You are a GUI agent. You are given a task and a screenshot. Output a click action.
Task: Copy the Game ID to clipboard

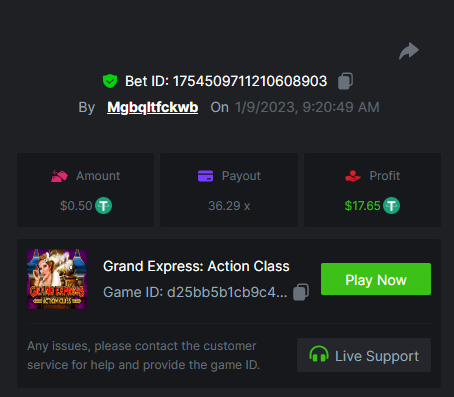pyautogui.click(x=301, y=292)
